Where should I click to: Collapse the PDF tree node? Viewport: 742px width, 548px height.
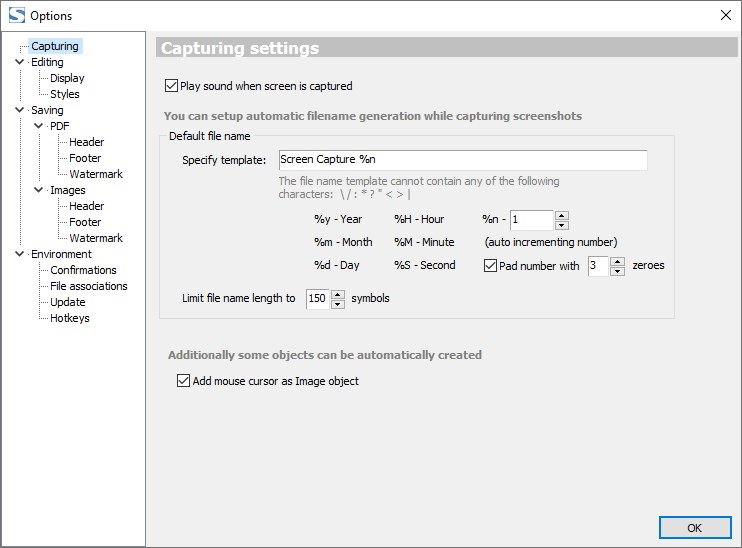coord(39,126)
